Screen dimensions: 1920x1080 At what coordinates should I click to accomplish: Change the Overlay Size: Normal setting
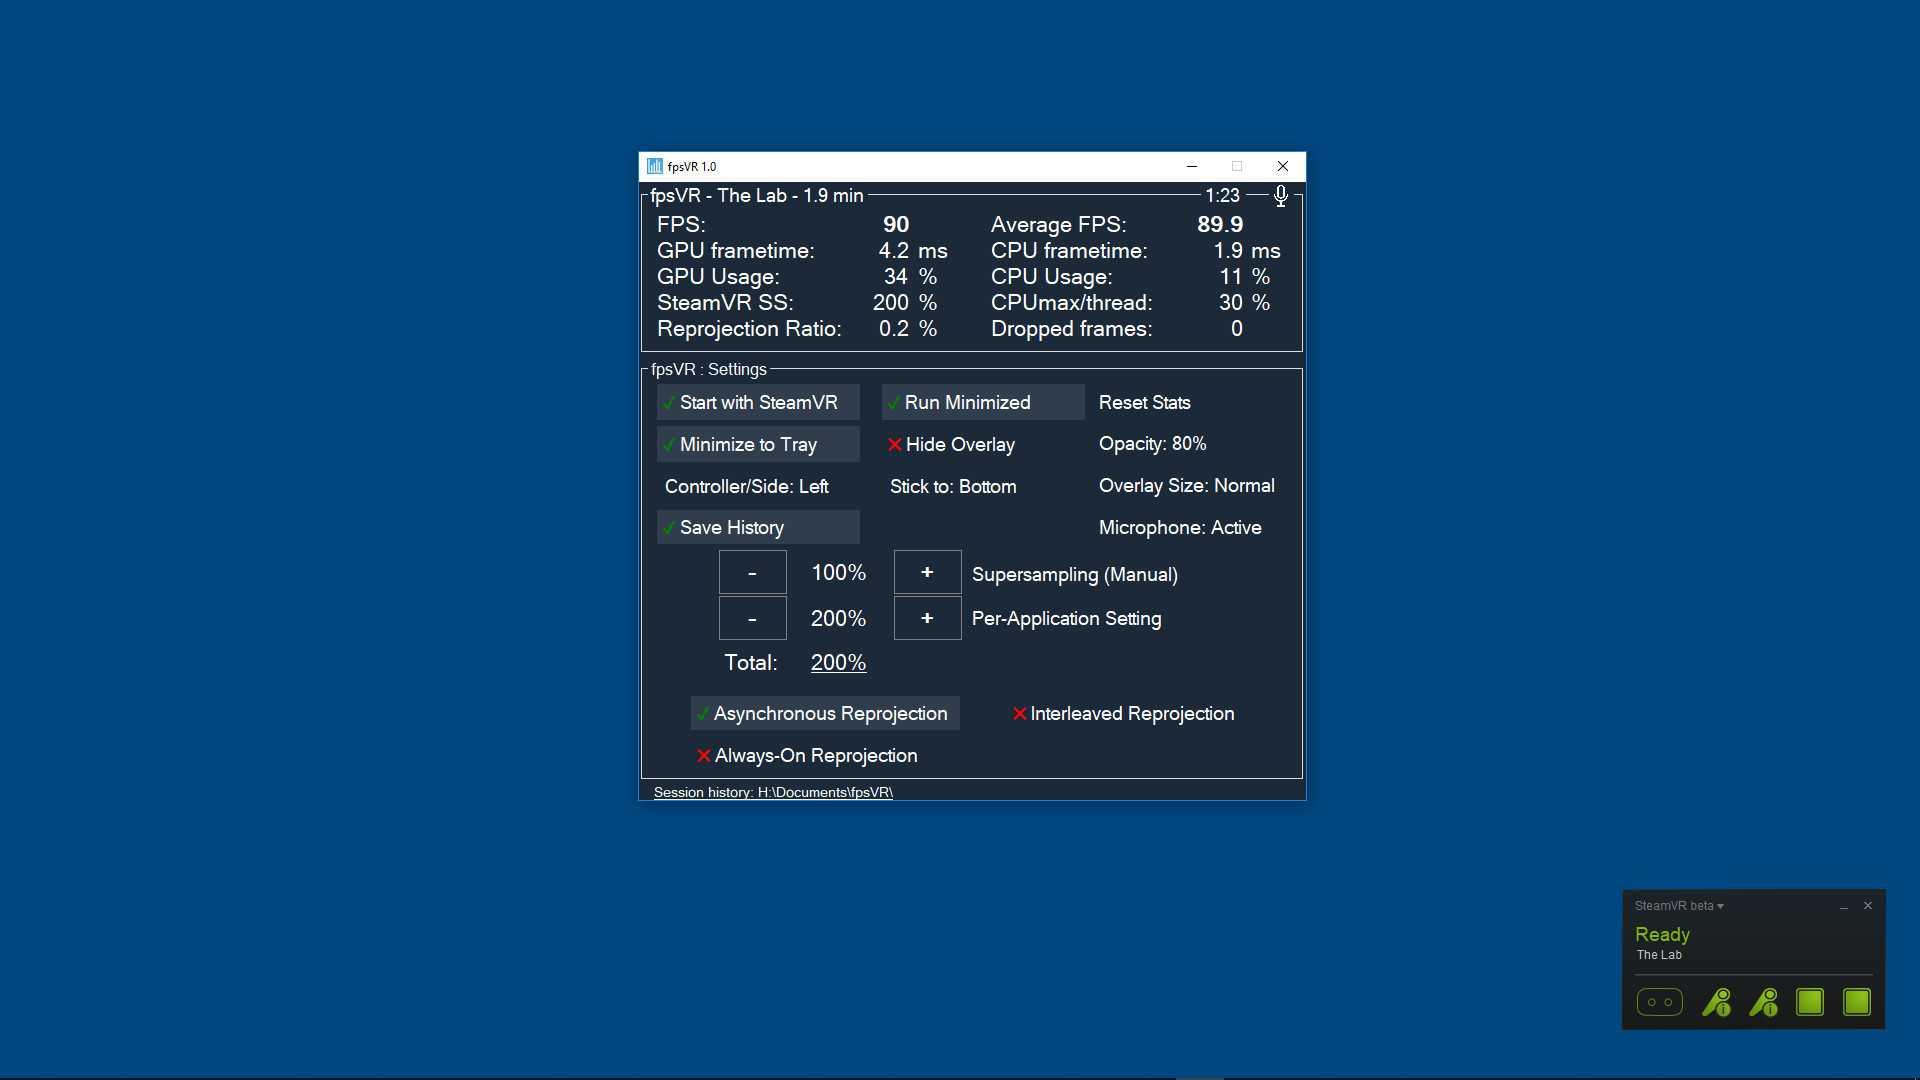1186,485
